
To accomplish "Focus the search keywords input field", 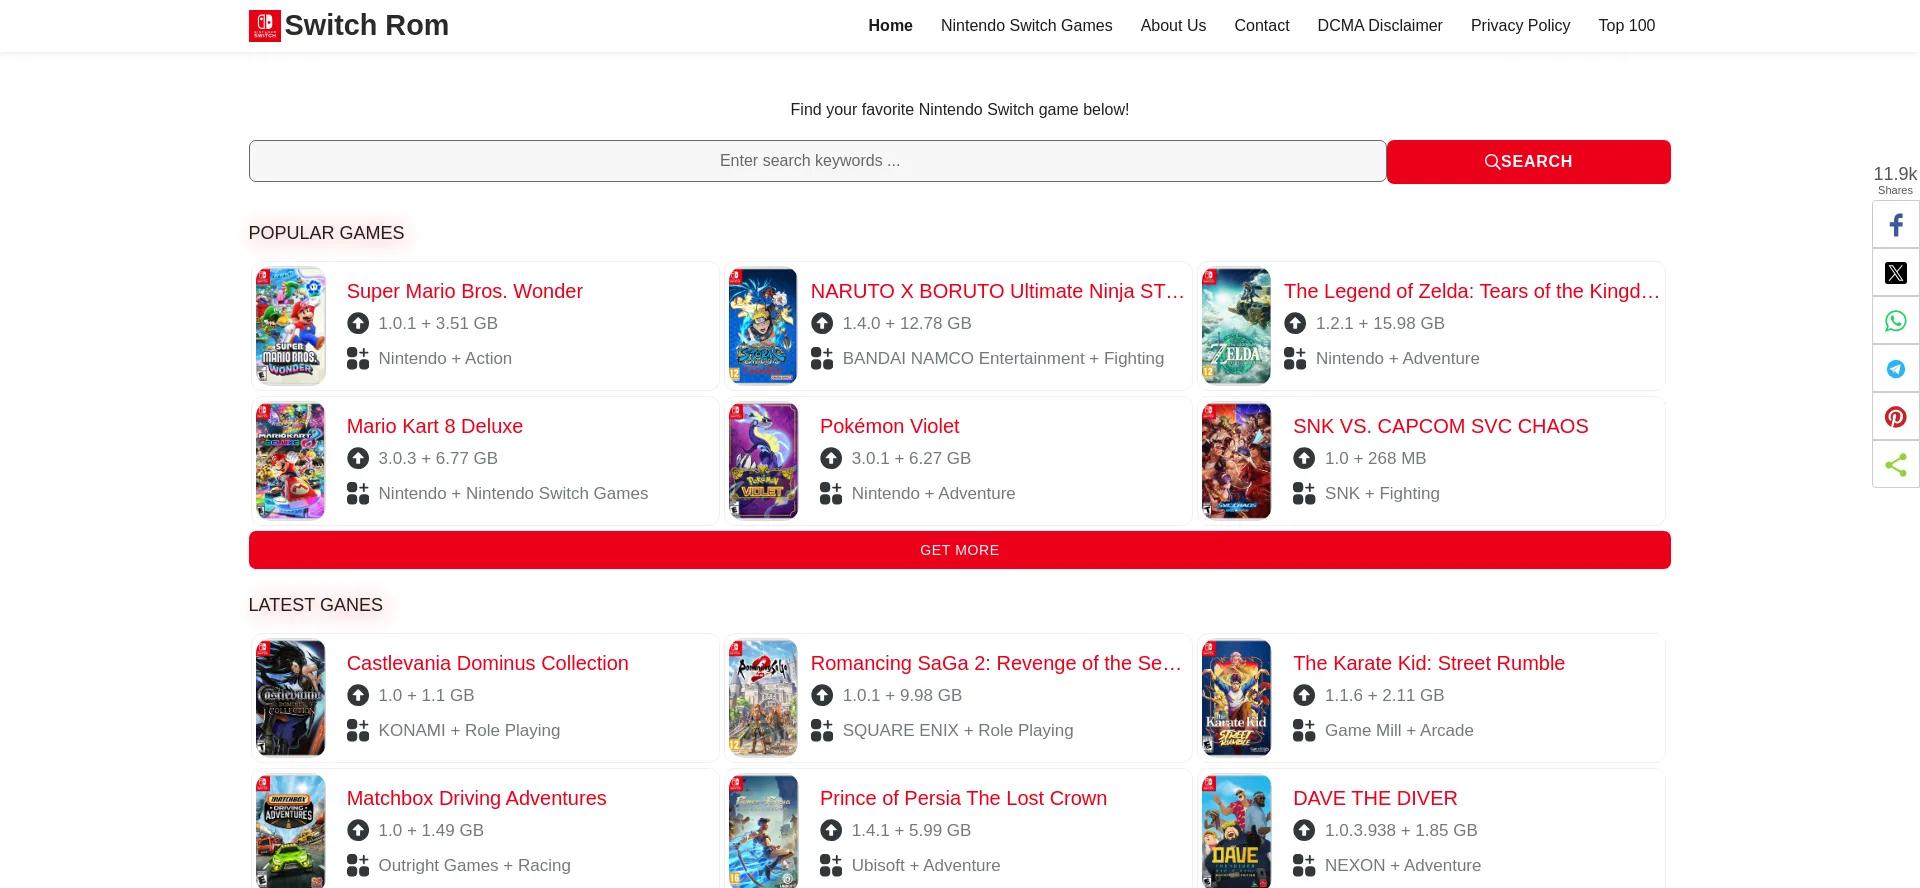I will pyautogui.click(x=817, y=161).
